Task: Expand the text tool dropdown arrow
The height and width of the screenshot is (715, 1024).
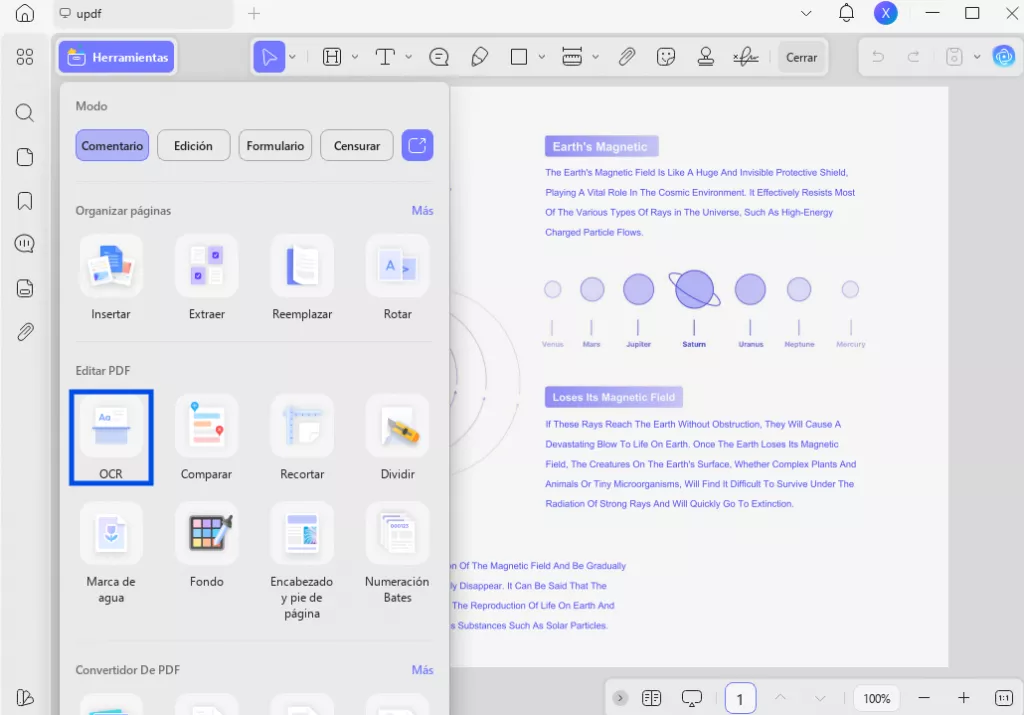Action: pyautogui.click(x=408, y=57)
